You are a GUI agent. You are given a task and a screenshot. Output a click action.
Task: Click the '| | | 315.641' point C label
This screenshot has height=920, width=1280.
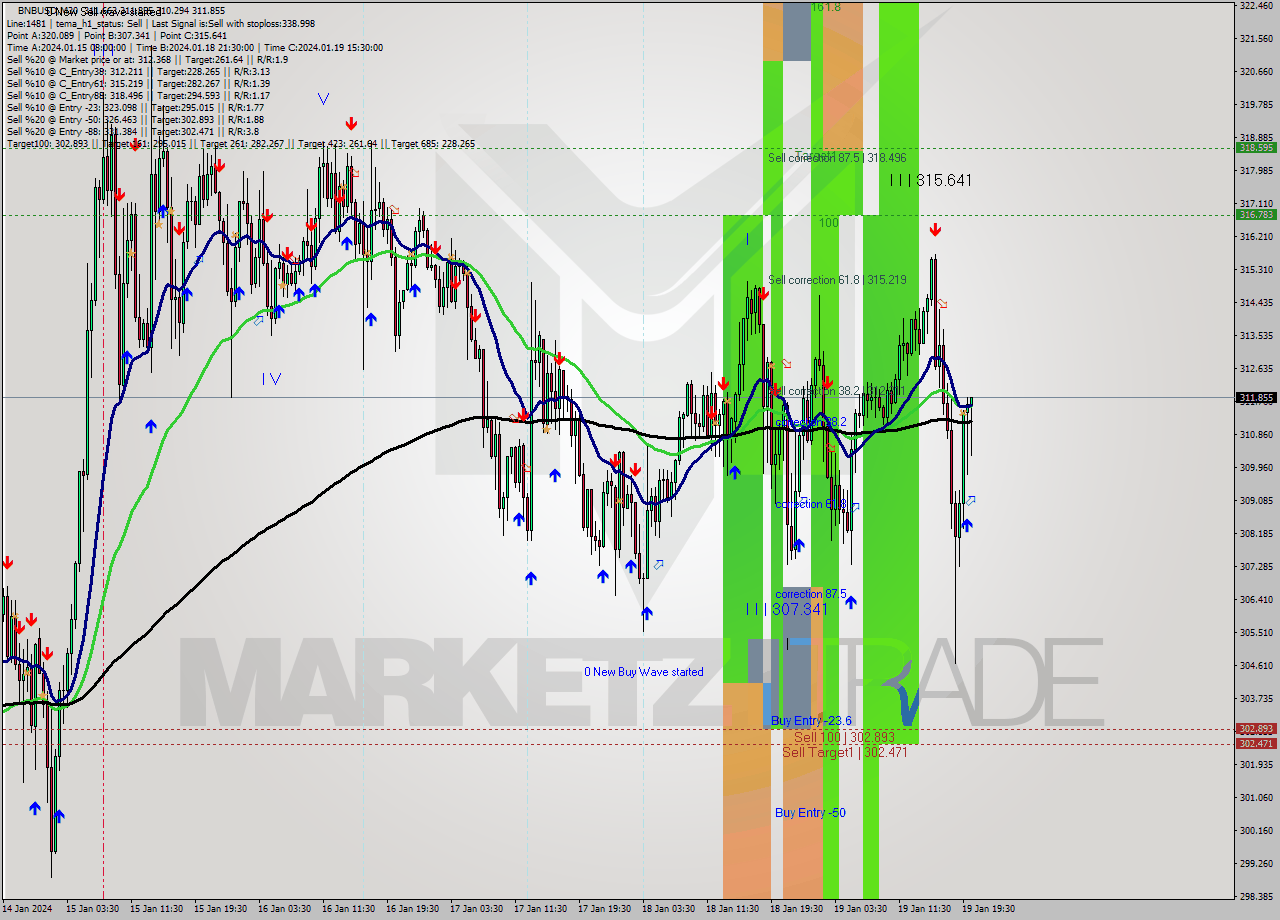931,180
